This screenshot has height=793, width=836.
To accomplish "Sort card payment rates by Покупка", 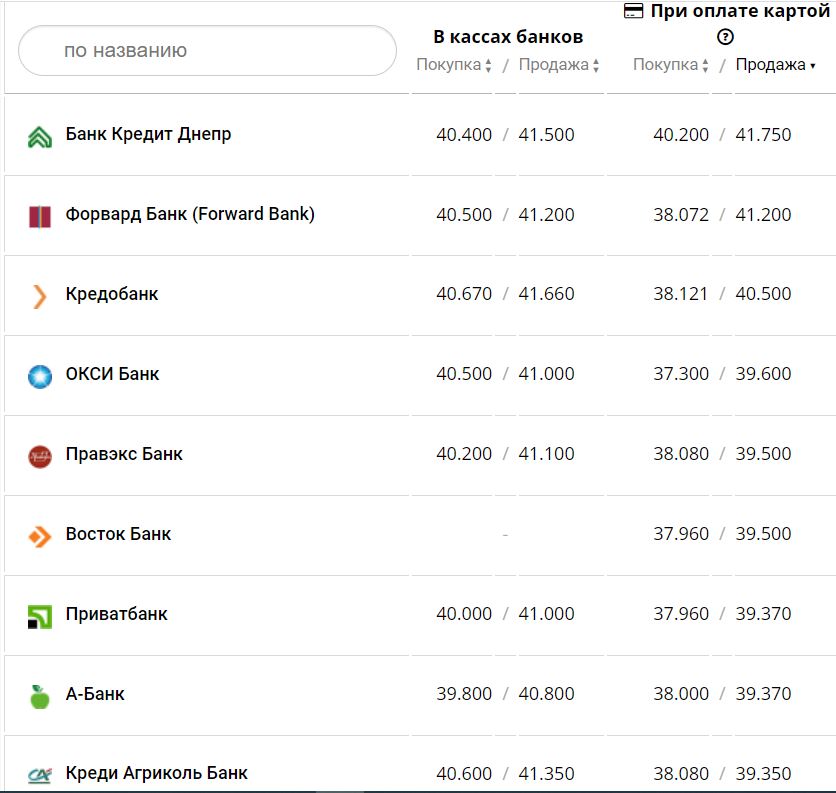I will 671,65.
